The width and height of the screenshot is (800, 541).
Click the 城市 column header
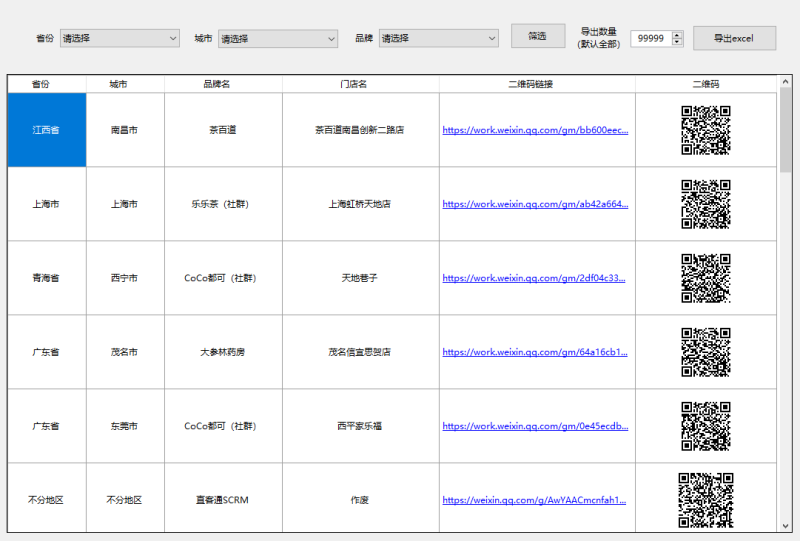[x=126, y=84]
